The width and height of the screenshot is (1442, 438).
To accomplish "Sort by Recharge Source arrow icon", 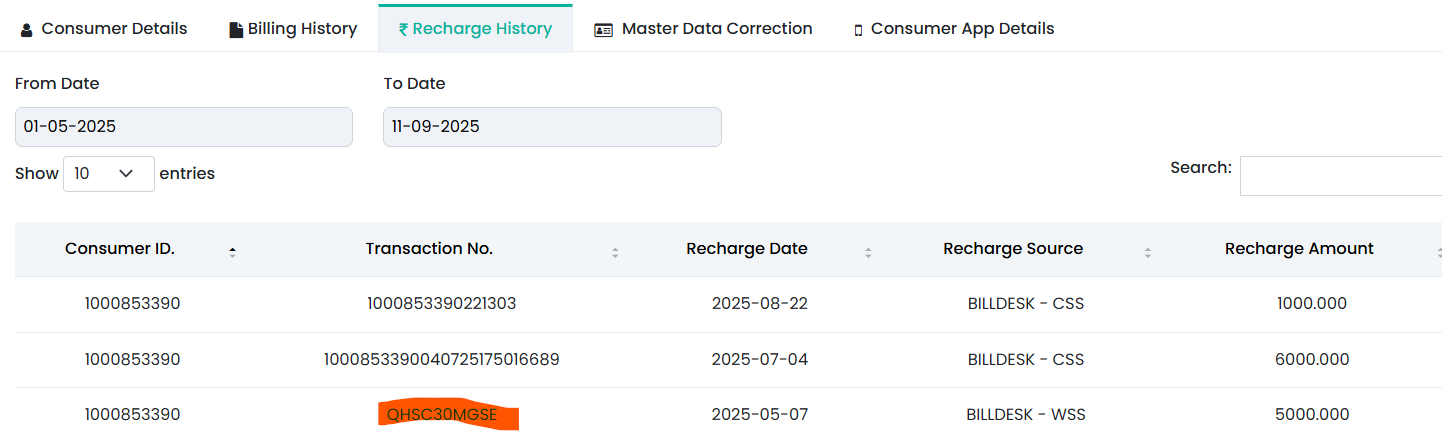I will (x=1147, y=252).
